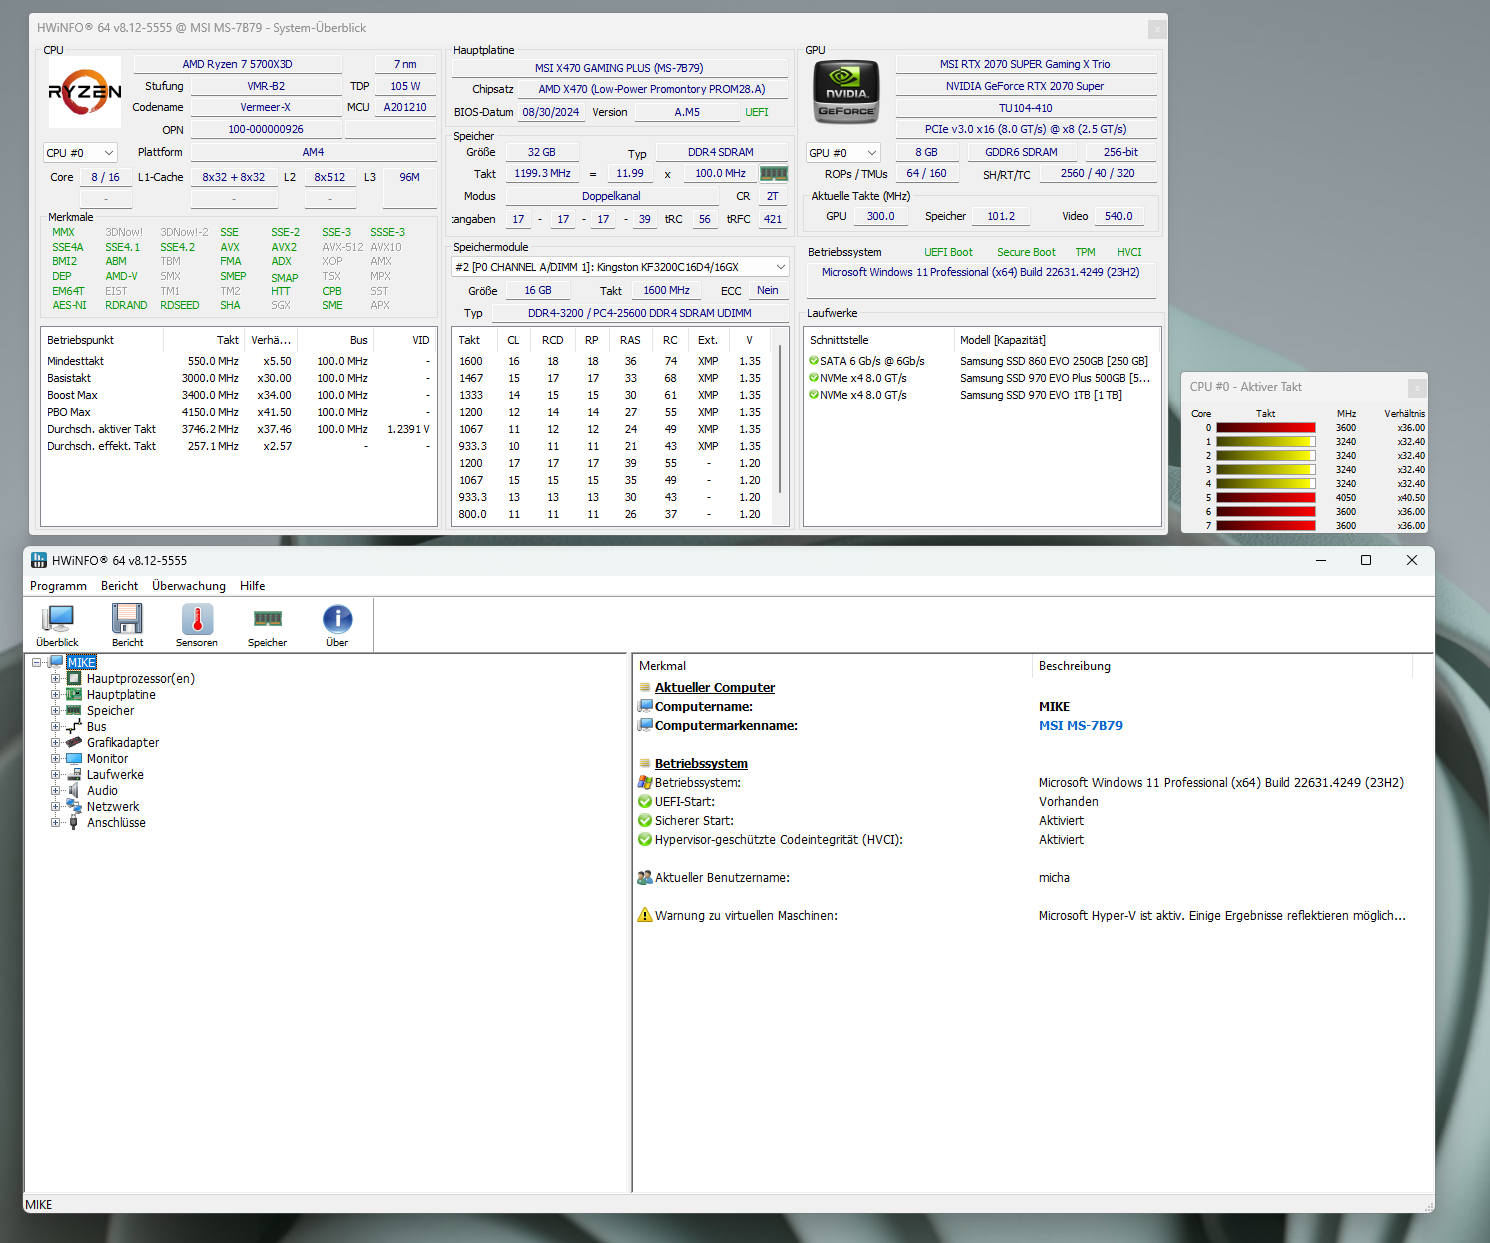This screenshot has width=1490, height=1243.
Task: Click the Ryzen CPU logo
Action: pos(85,92)
